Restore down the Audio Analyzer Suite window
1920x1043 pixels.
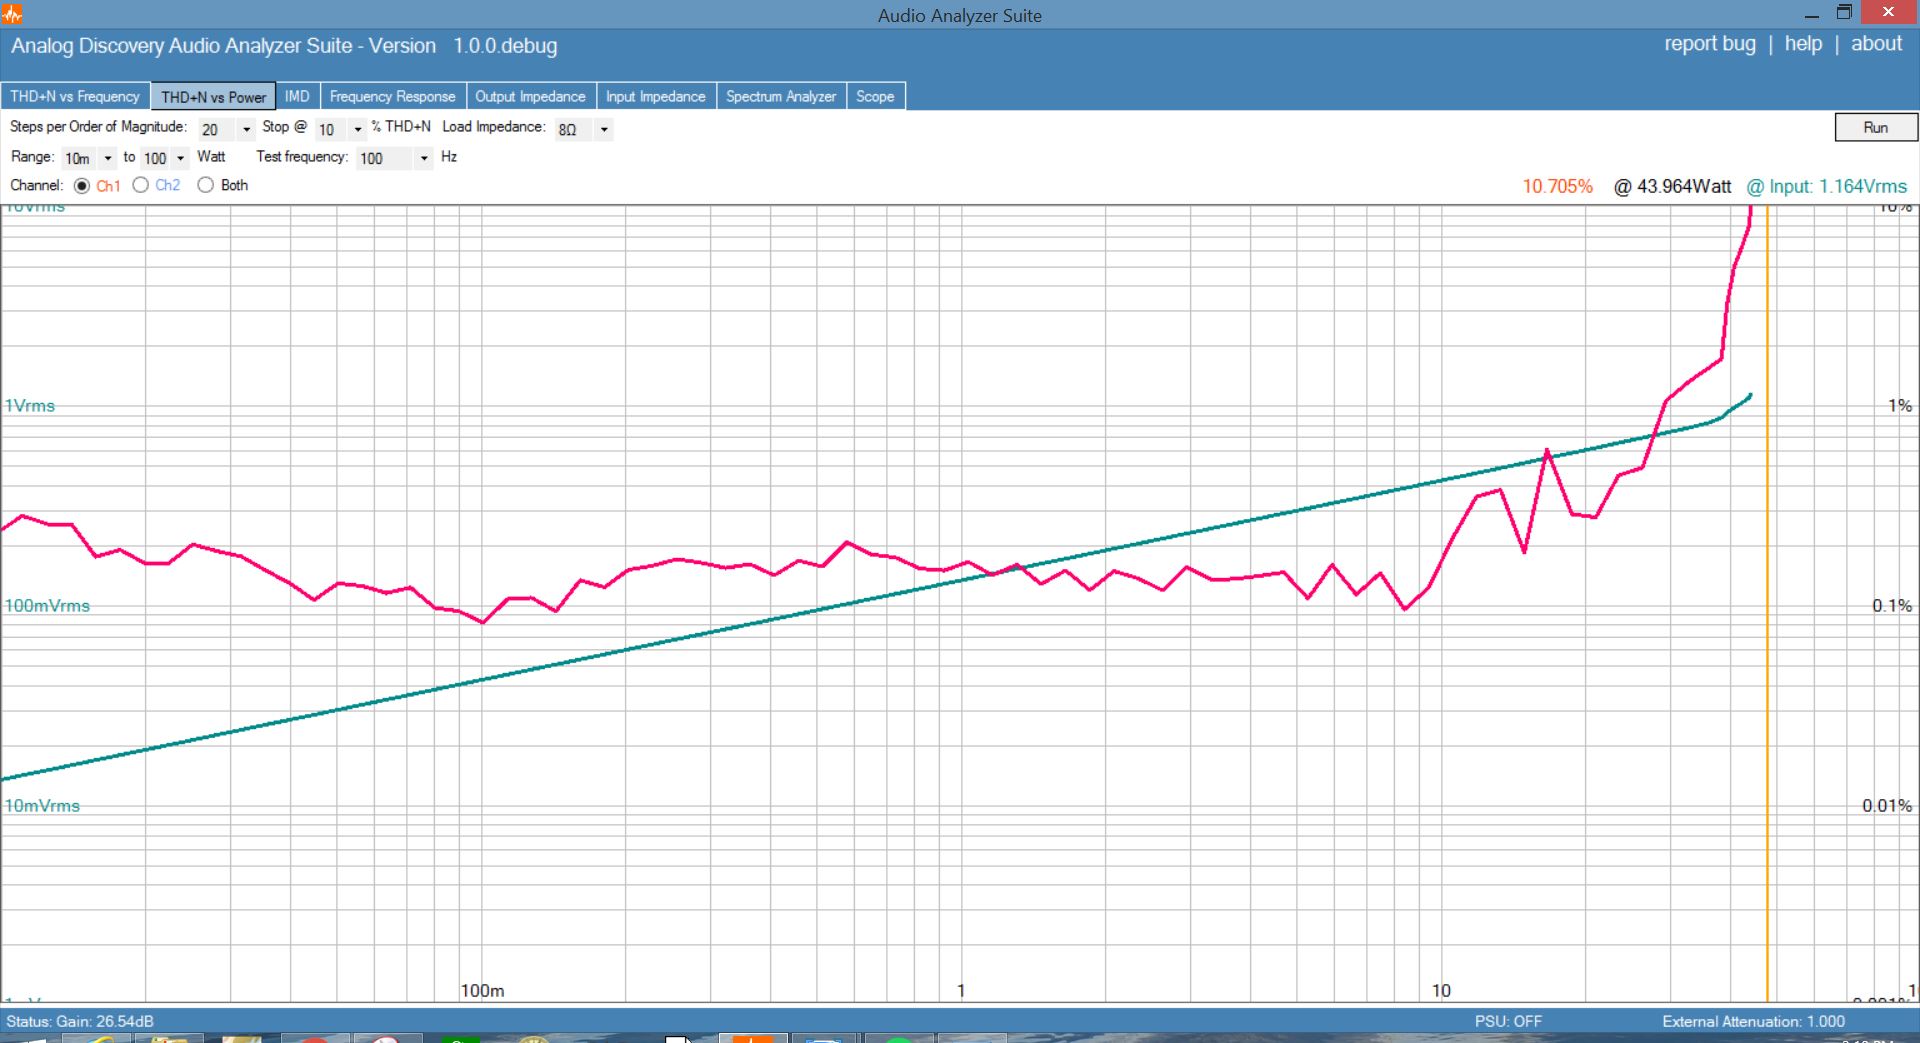[x=1844, y=13]
